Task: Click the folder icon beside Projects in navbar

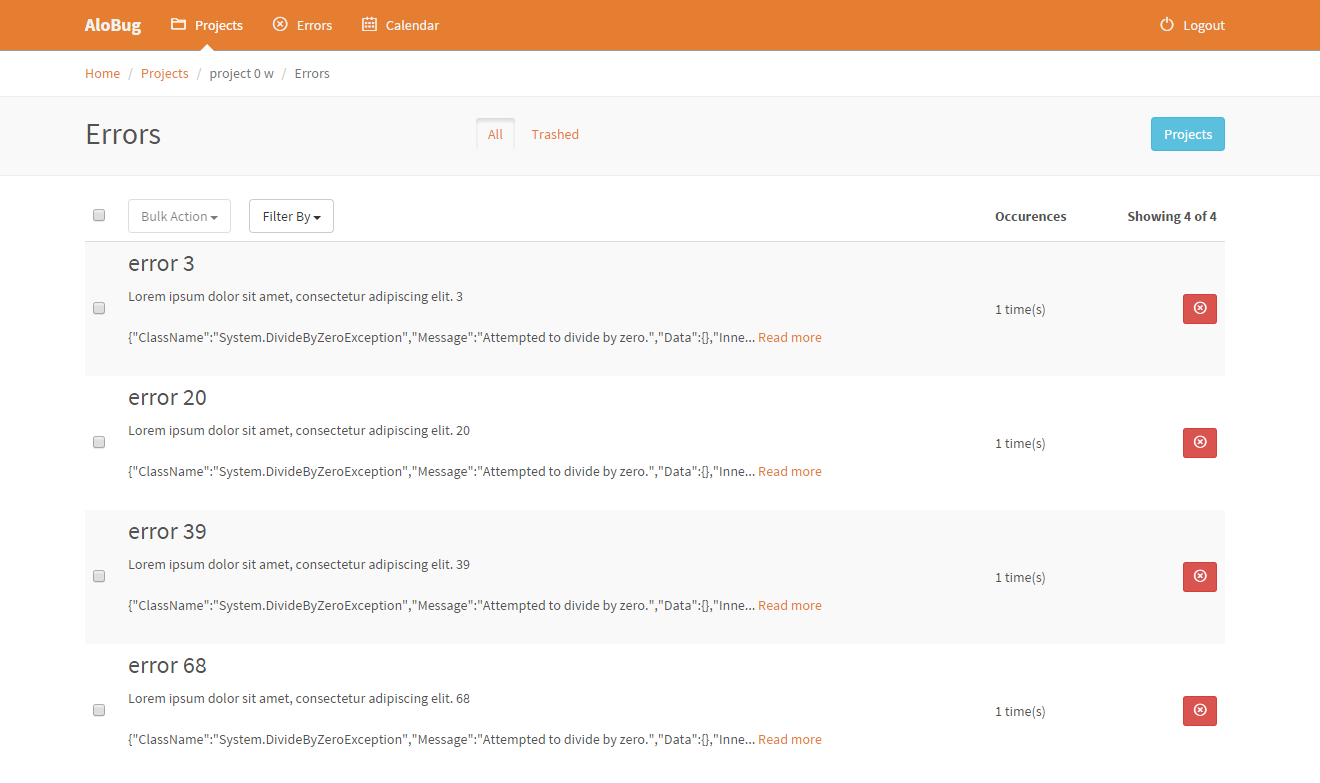Action: point(179,24)
